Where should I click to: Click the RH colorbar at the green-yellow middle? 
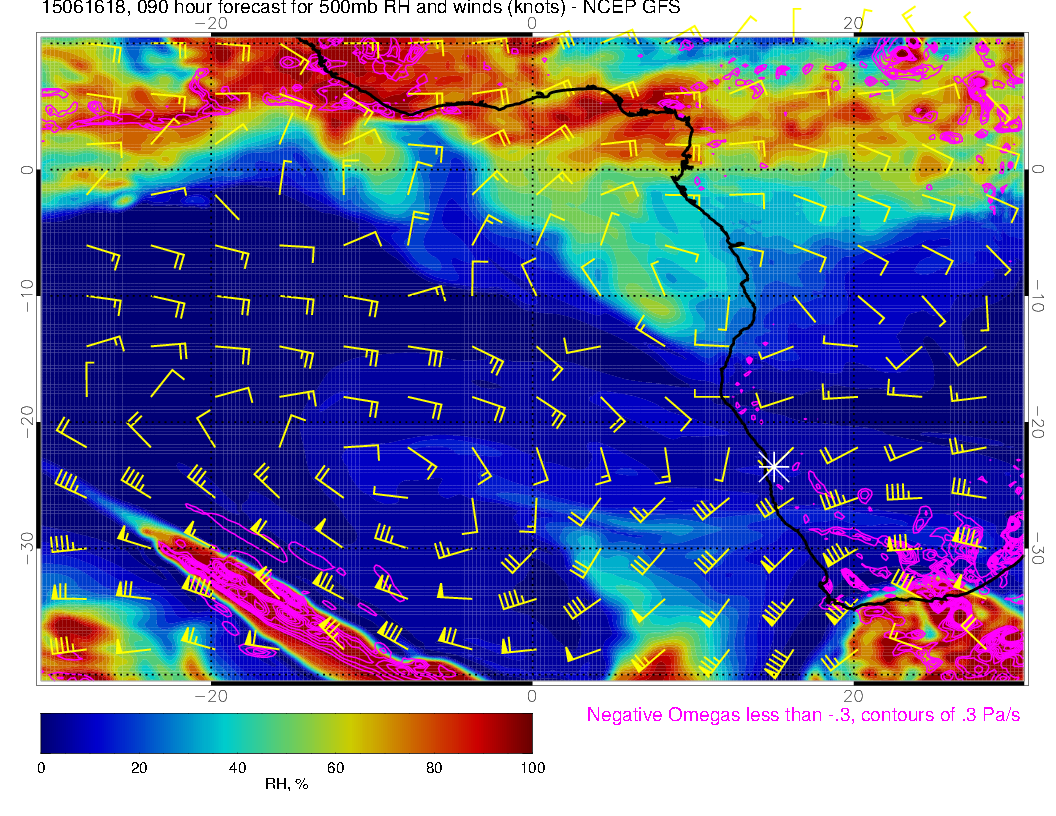point(335,733)
